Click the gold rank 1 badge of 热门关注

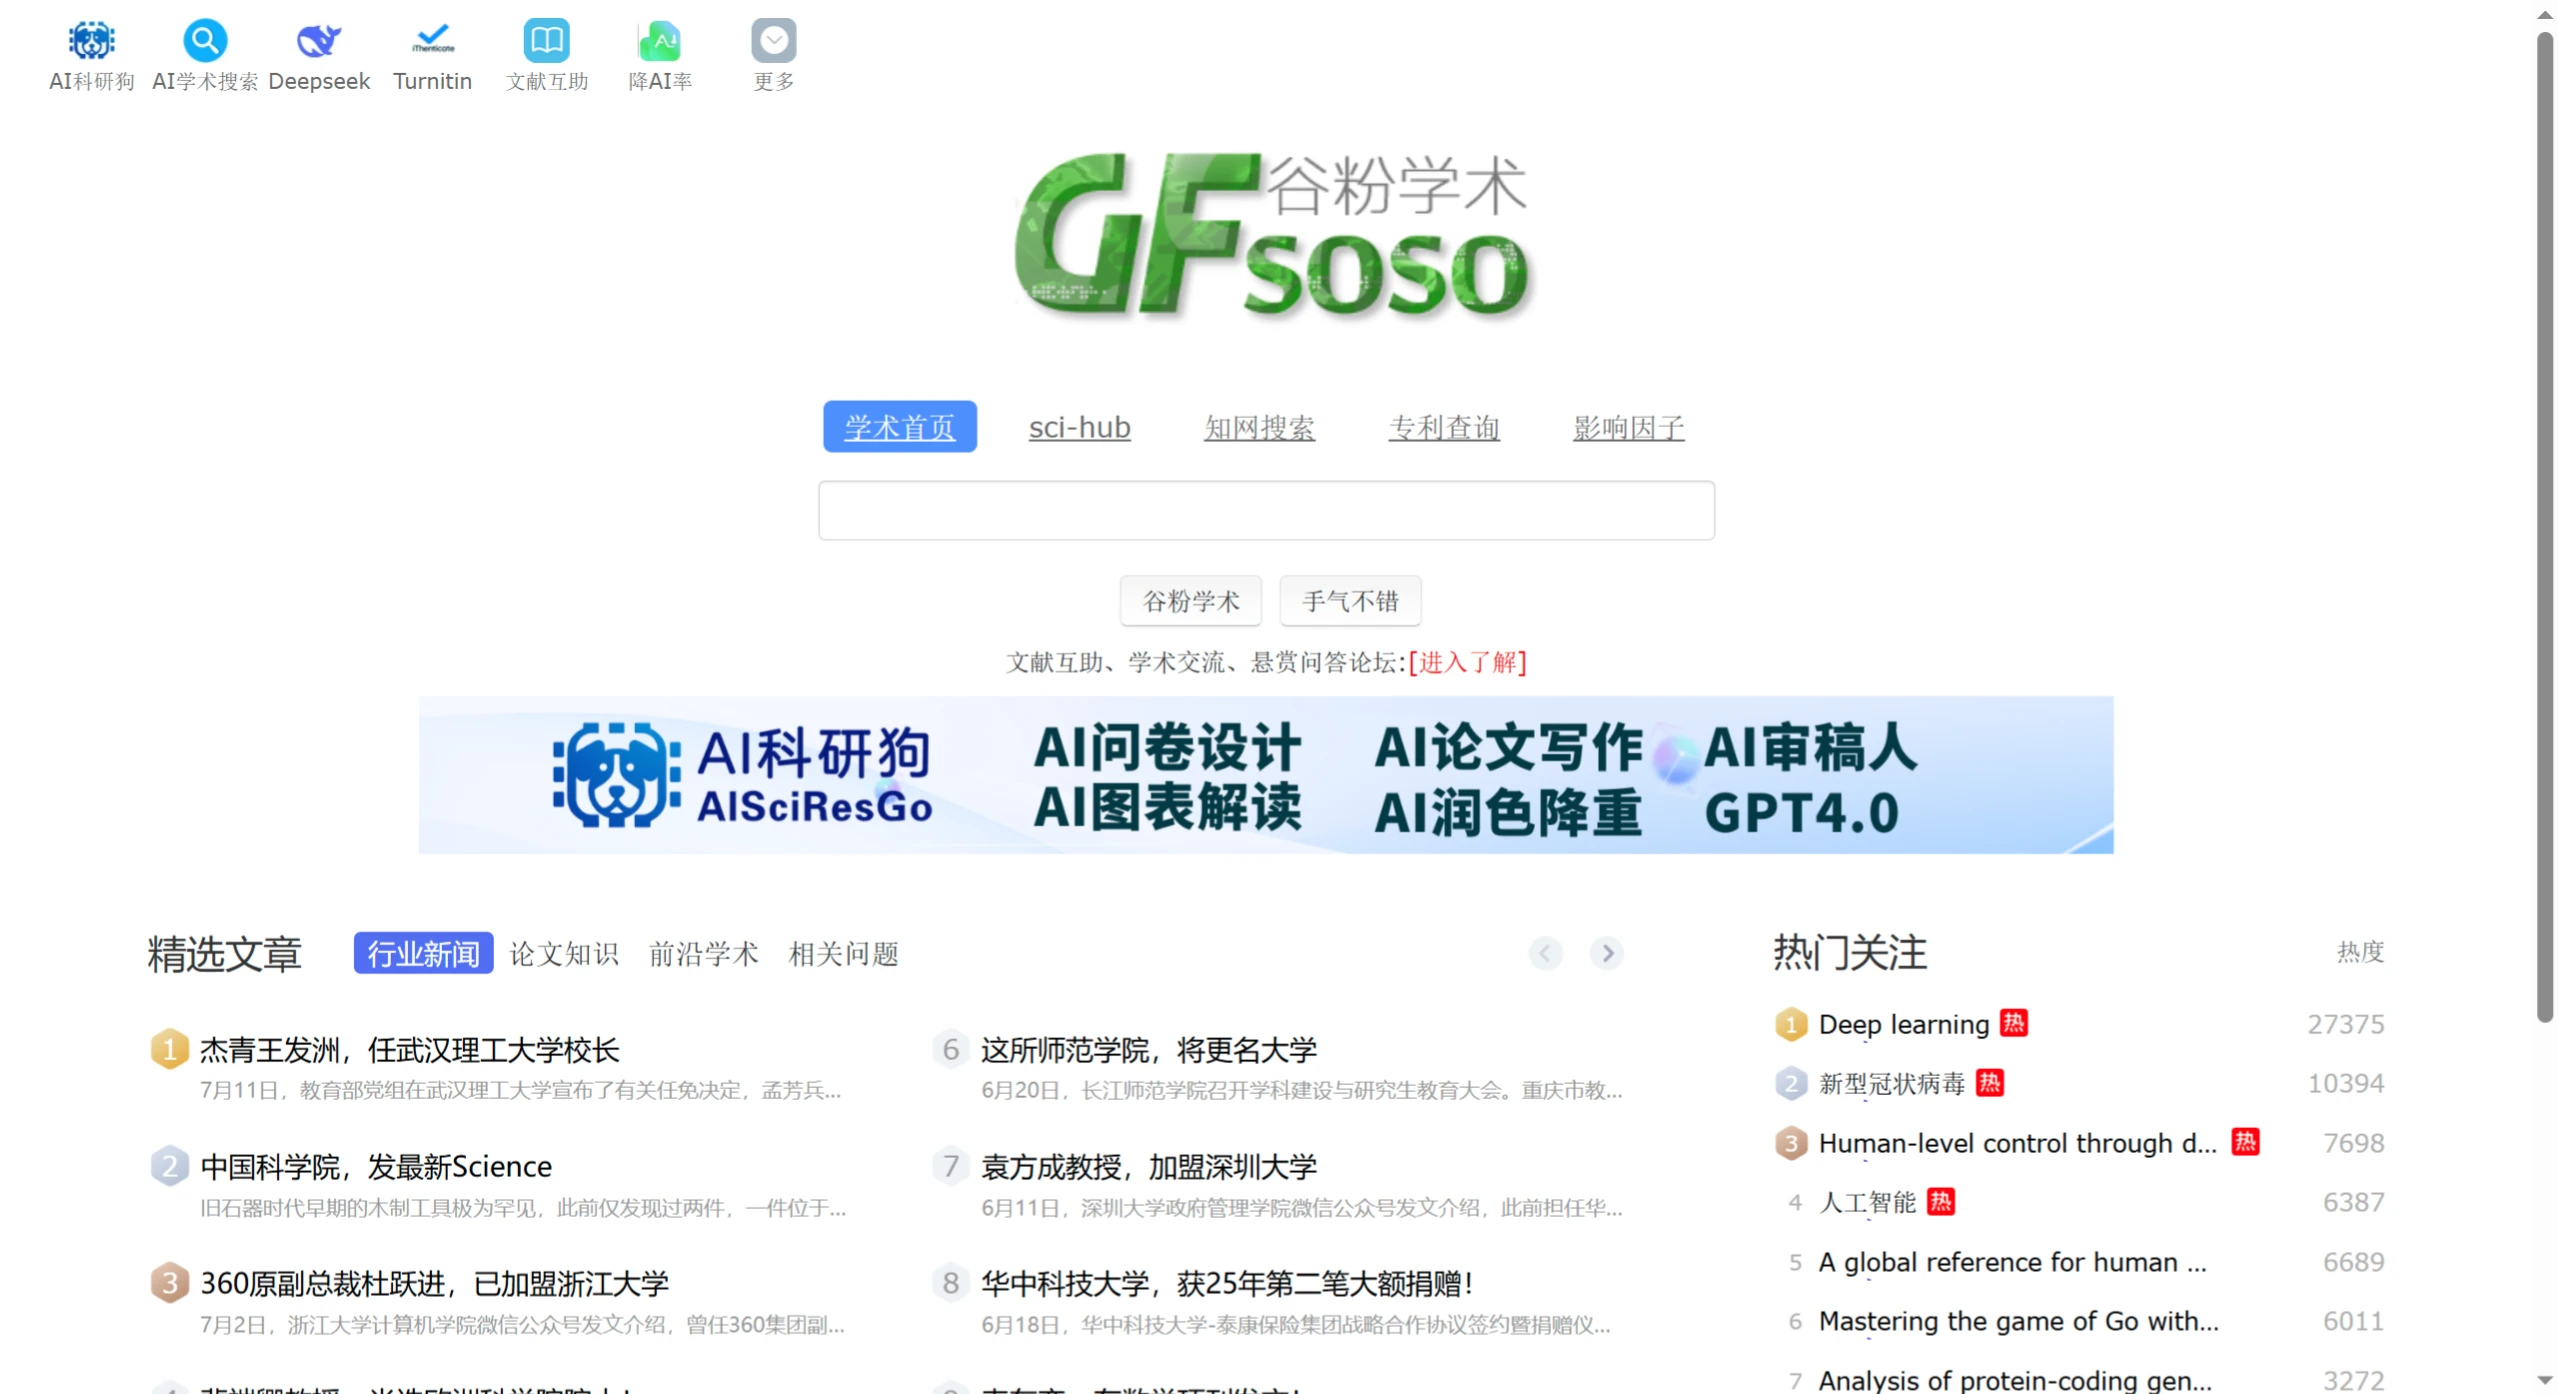point(1791,1024)
